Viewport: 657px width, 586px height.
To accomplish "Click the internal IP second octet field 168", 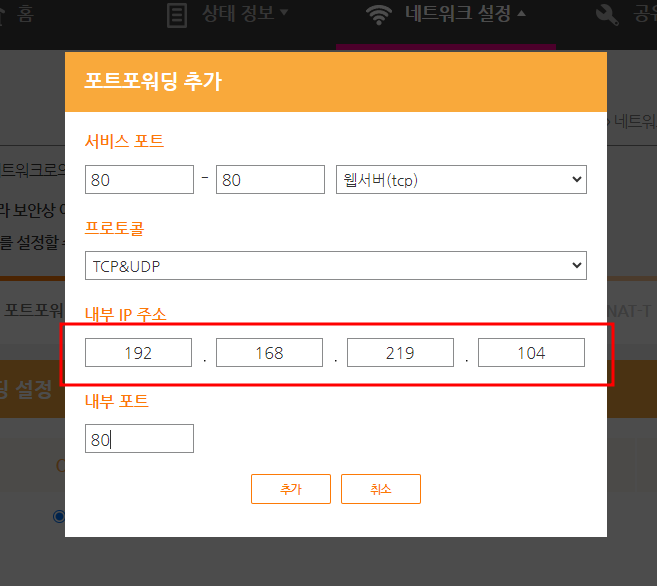I will [269, 353].
